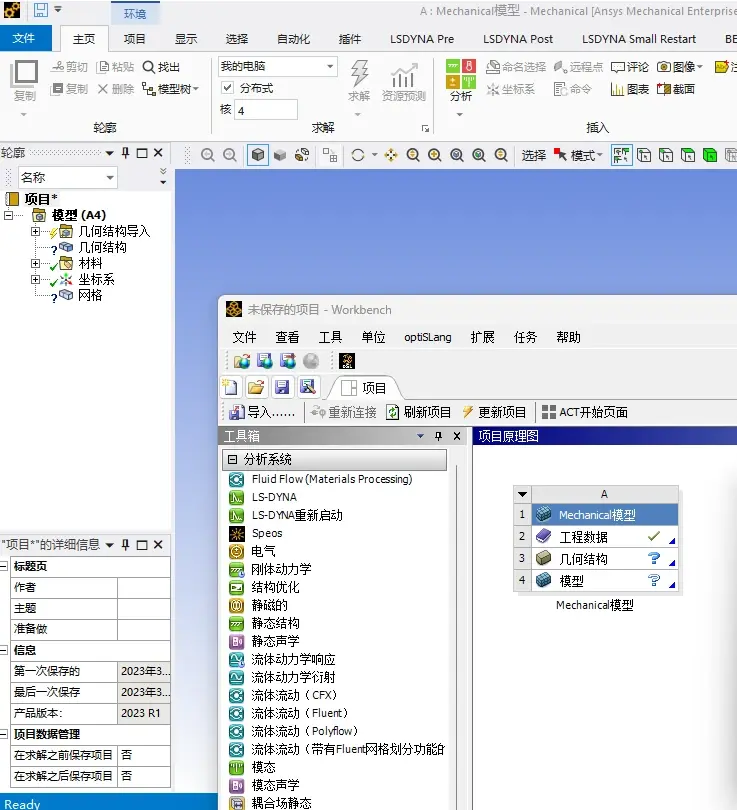This screenshot has width=737, height=810.
Task: Click the Open folder icon in Workbench
Action: click(256, 387)
